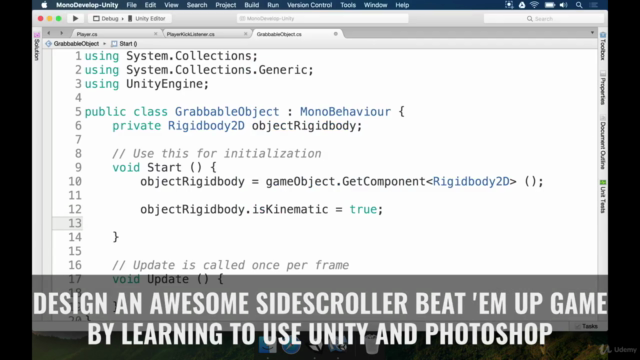Open the Version Control menu
The image size is (640, 360).
(309, 5)
